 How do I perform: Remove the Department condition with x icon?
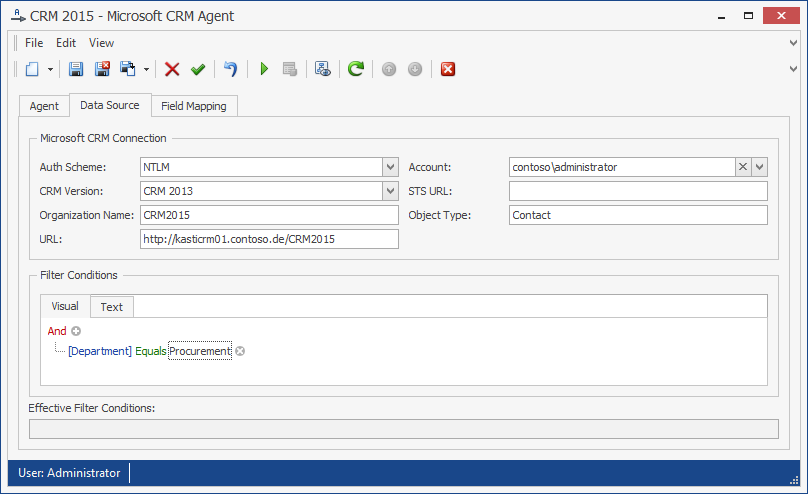[x=240, y=351]
